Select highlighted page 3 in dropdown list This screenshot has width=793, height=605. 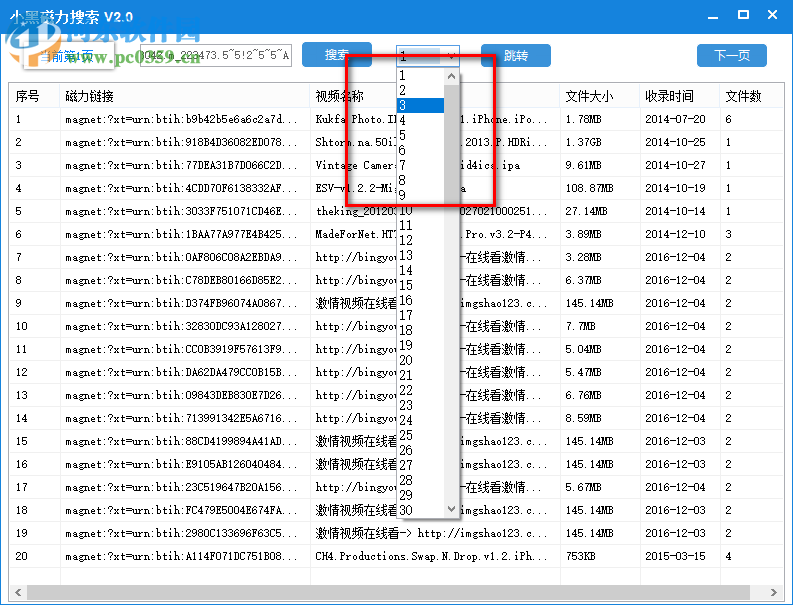[420, 105]
